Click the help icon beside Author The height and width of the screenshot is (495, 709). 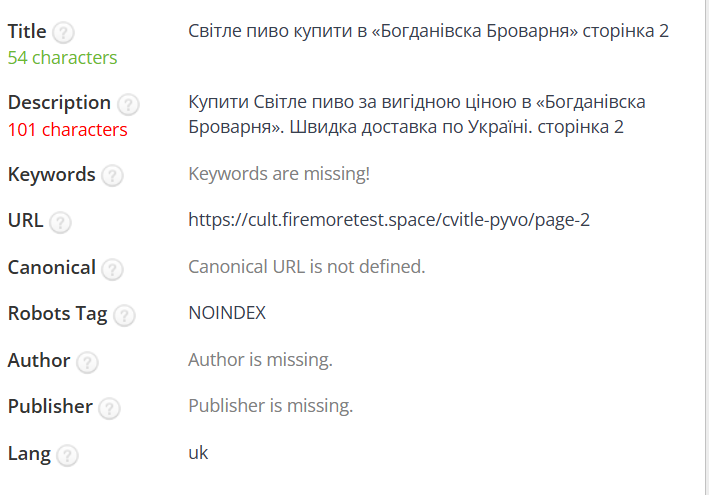click(x=87, y=362)
